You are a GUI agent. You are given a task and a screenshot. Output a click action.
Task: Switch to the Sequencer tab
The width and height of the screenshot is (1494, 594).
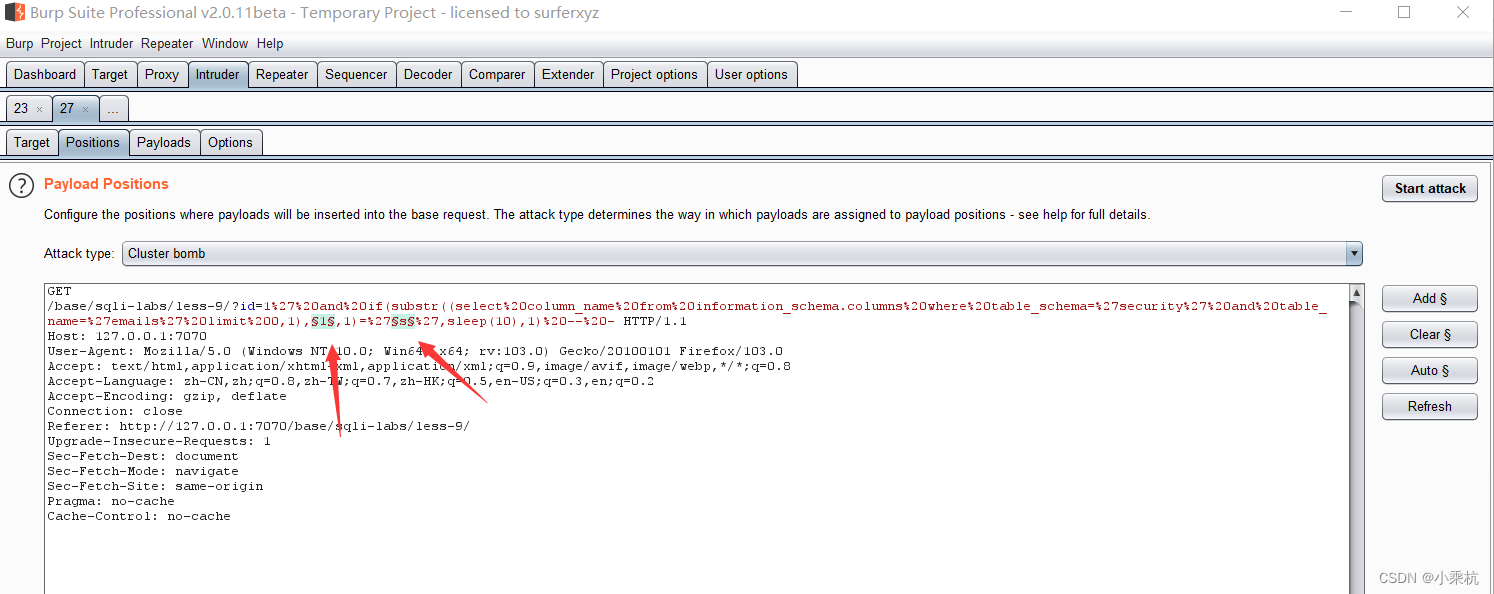356,75
